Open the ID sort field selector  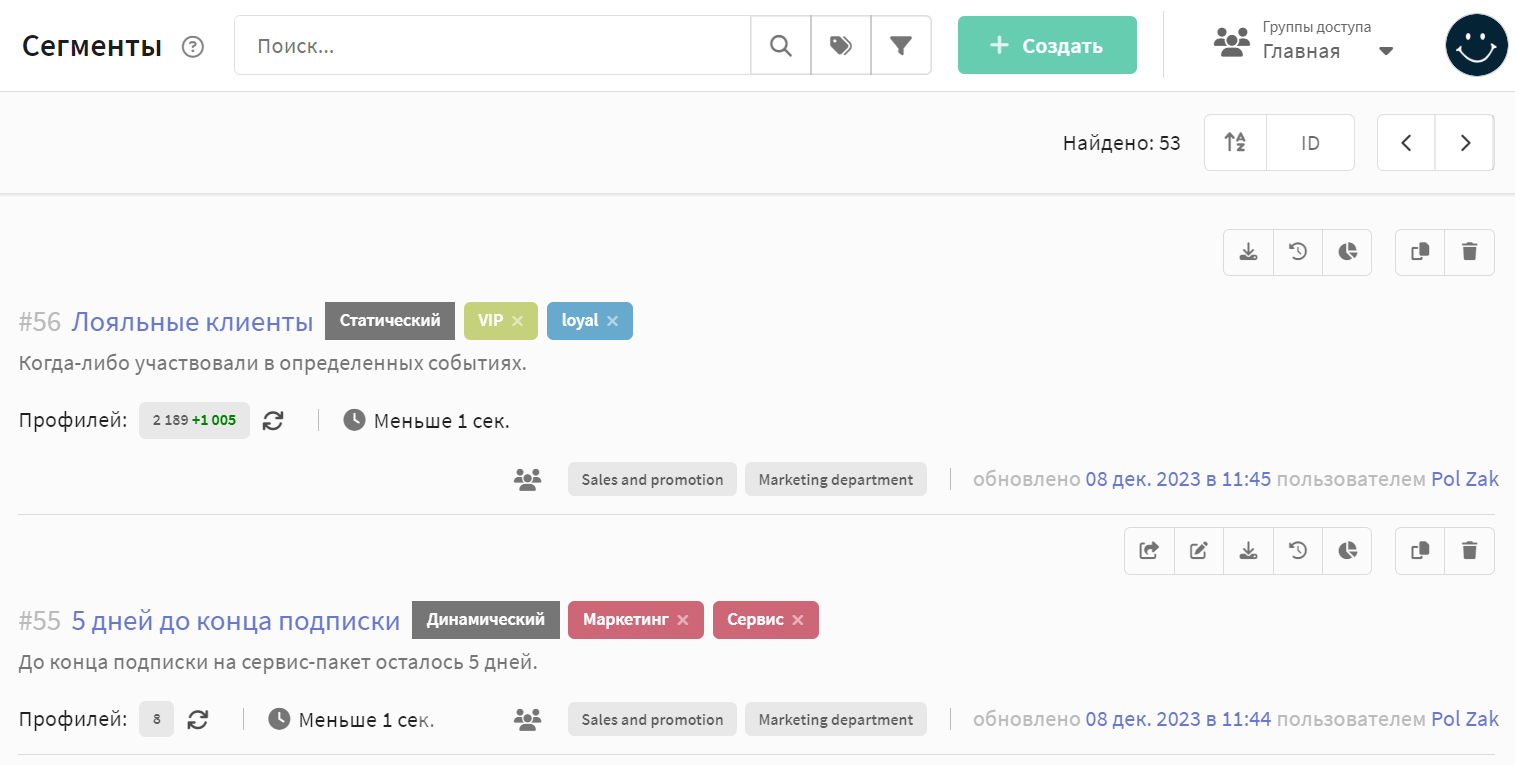pos(1310,143)
